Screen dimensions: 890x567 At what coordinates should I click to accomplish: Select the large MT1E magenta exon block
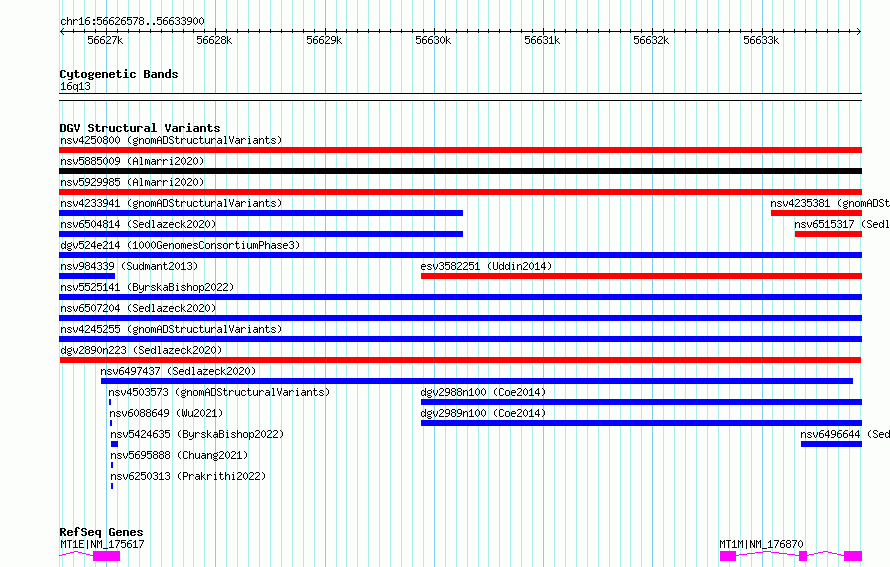107,556
